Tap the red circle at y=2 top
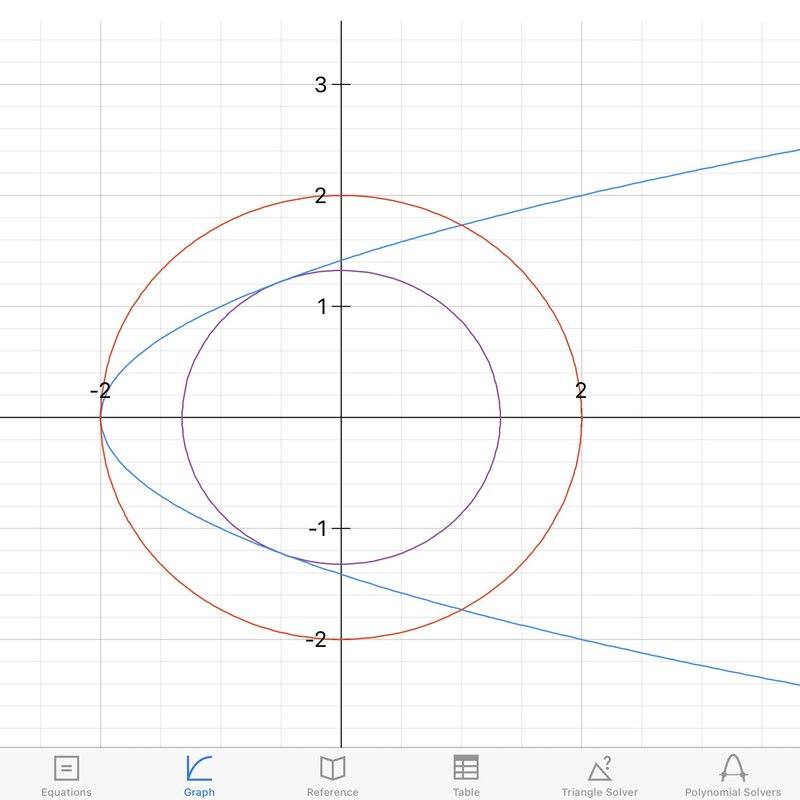 tap(341, 195)
